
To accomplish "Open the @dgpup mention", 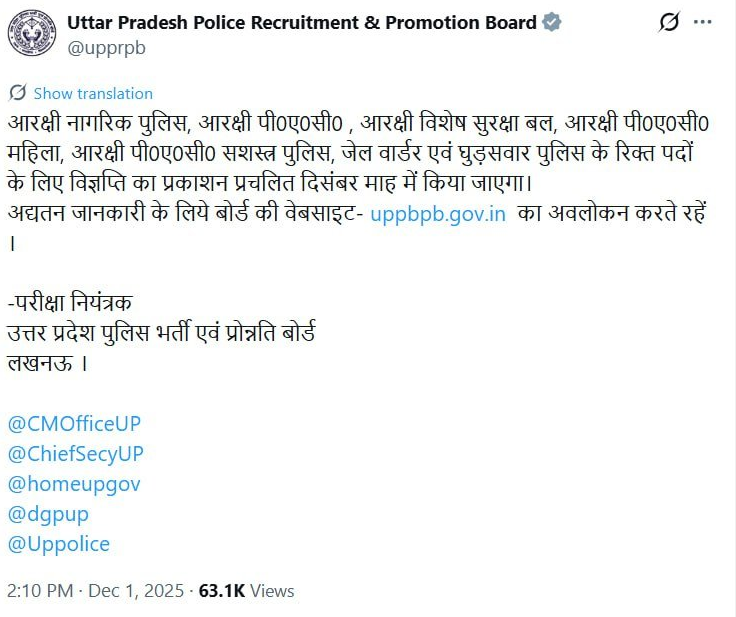I will (48, 514).
